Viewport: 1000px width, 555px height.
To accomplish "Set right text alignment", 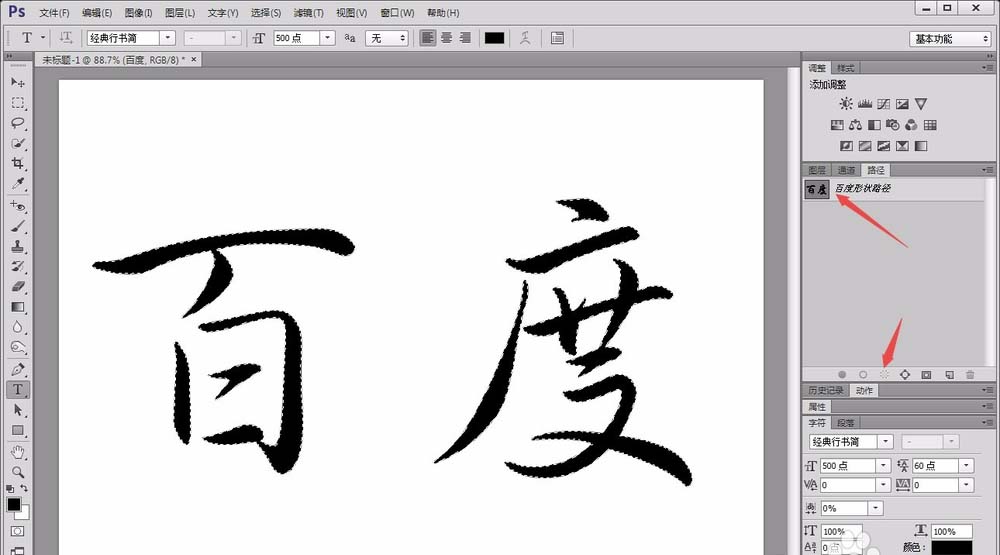I will 465,38.
